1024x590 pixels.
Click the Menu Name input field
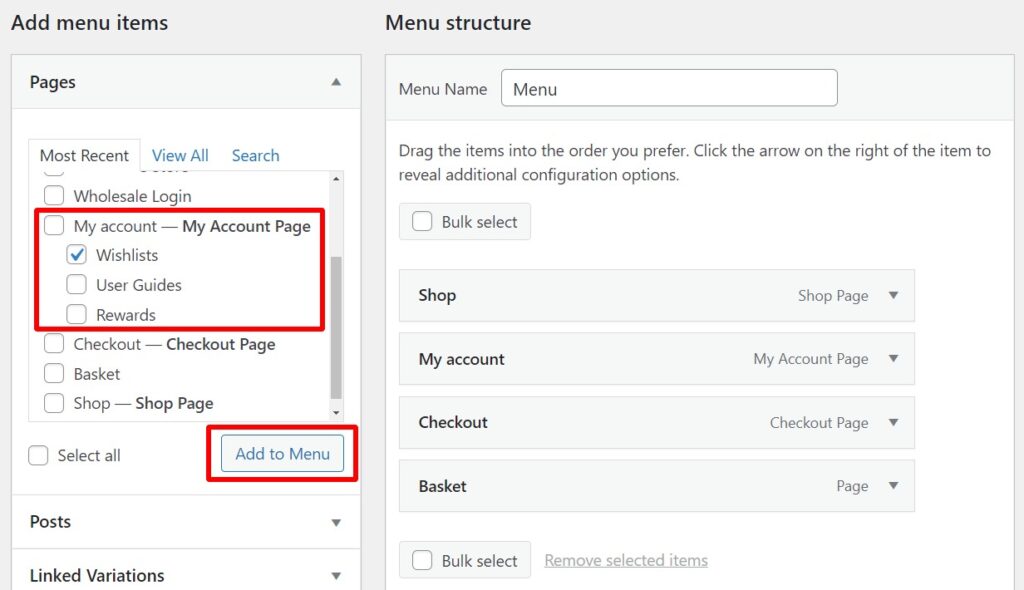(x=668, y=88)
